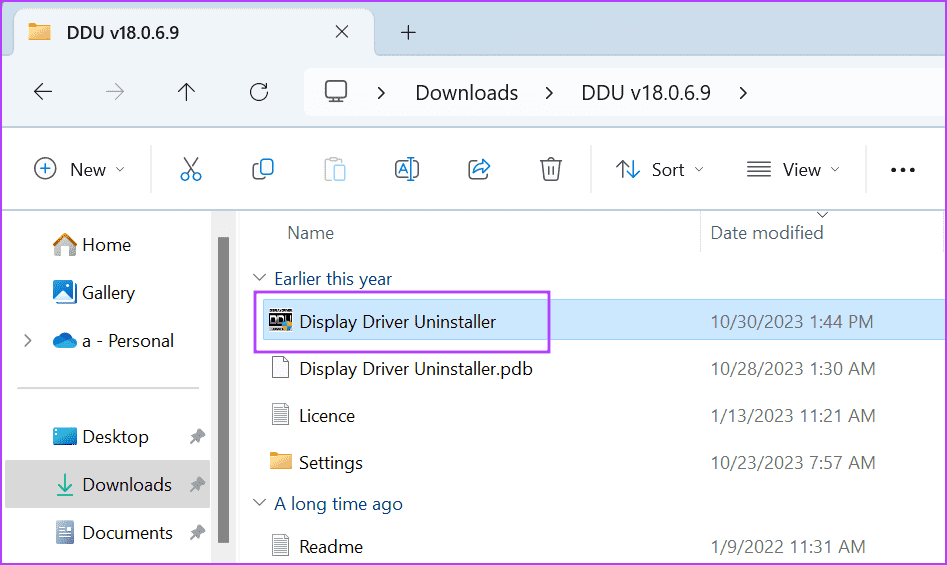The image size is (947, 565).
Task: Expand chevron after Downloads in address bar
Action: pos(549,93)
